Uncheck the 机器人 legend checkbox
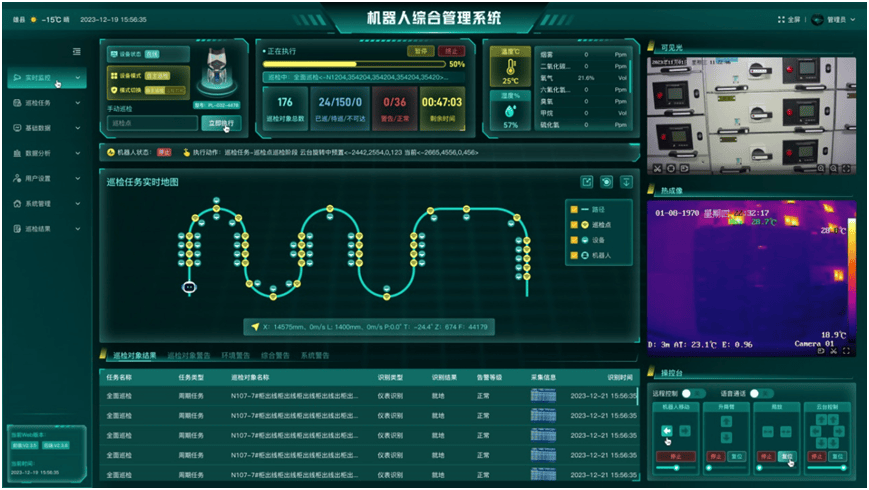869x490 pixels. point(574,256)
